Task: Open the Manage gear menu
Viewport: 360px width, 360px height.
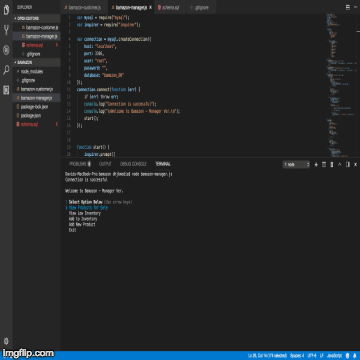Action: coord(6,341)
